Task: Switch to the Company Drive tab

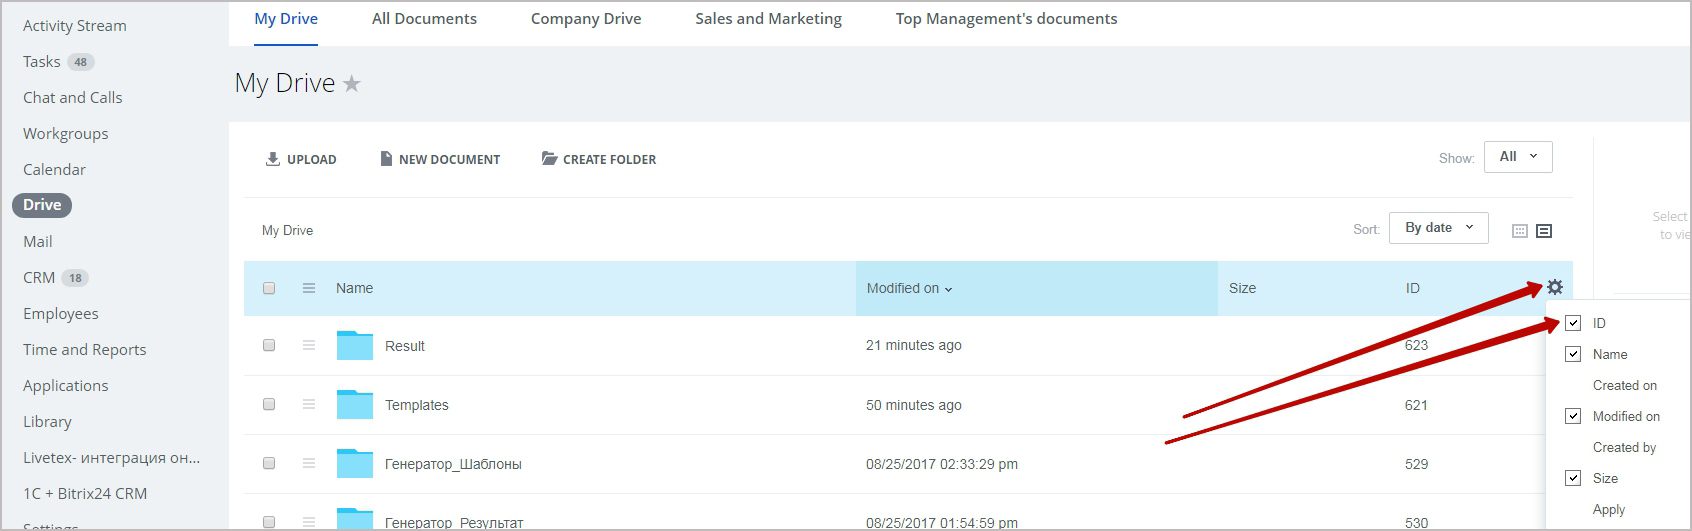Action: pyautogui.click(x=586, y=19)
